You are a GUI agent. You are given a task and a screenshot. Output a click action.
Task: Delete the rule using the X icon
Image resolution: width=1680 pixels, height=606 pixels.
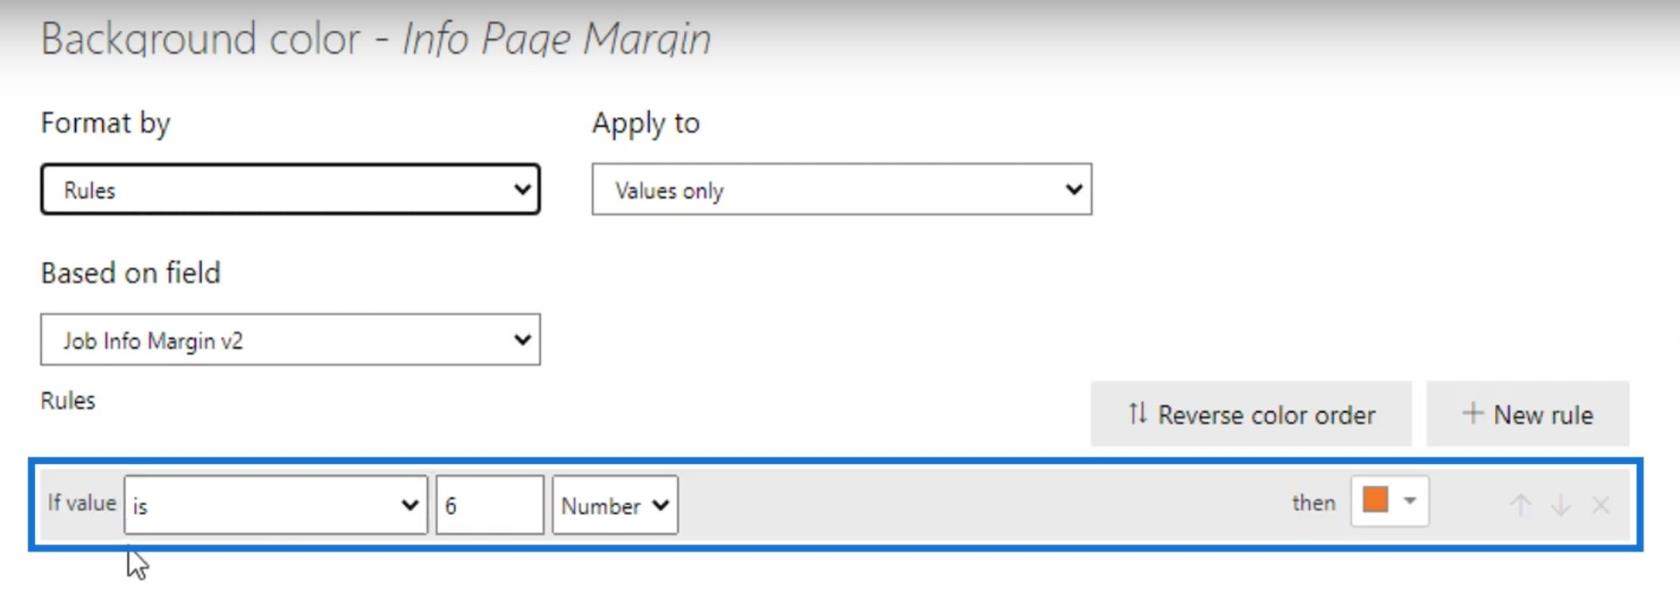[1600, 505]
